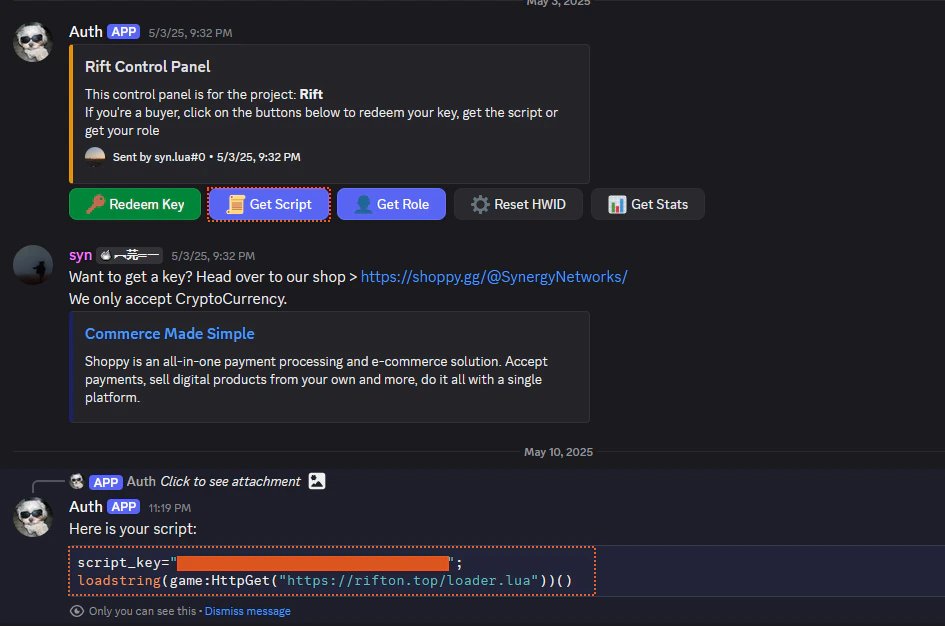Click the Get Stats button
This screenshot has width=945, height=626.
pos(648,204)
